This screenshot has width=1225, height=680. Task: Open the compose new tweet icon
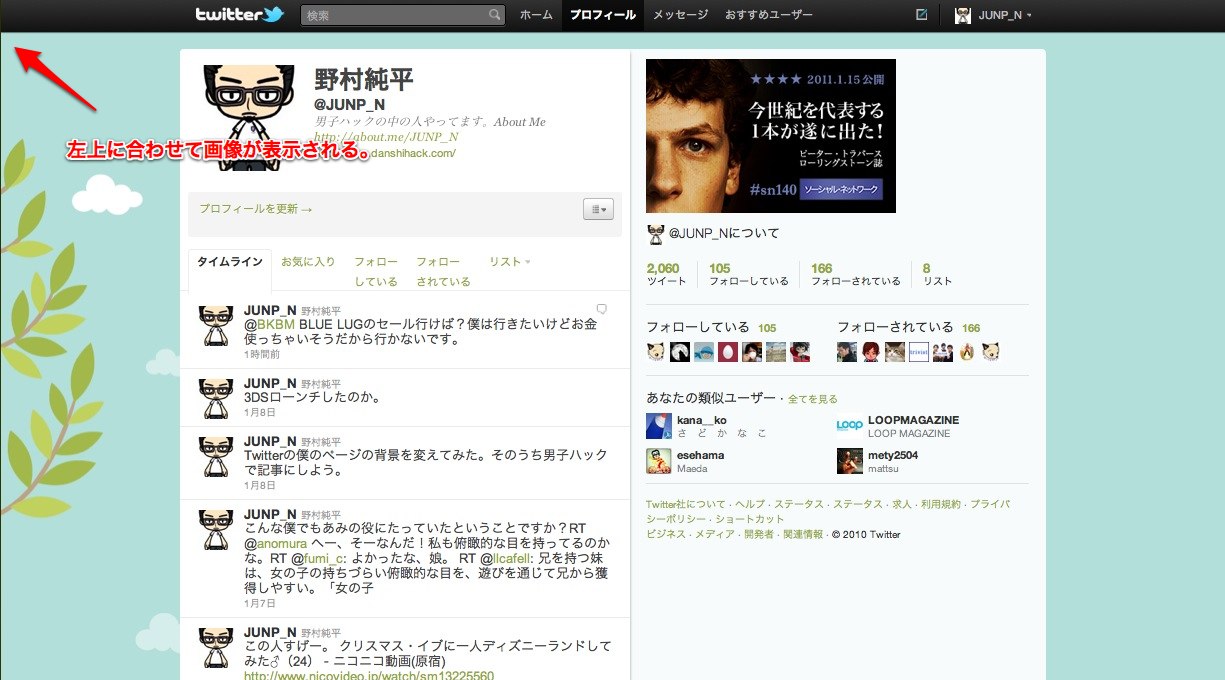point(922,15)
